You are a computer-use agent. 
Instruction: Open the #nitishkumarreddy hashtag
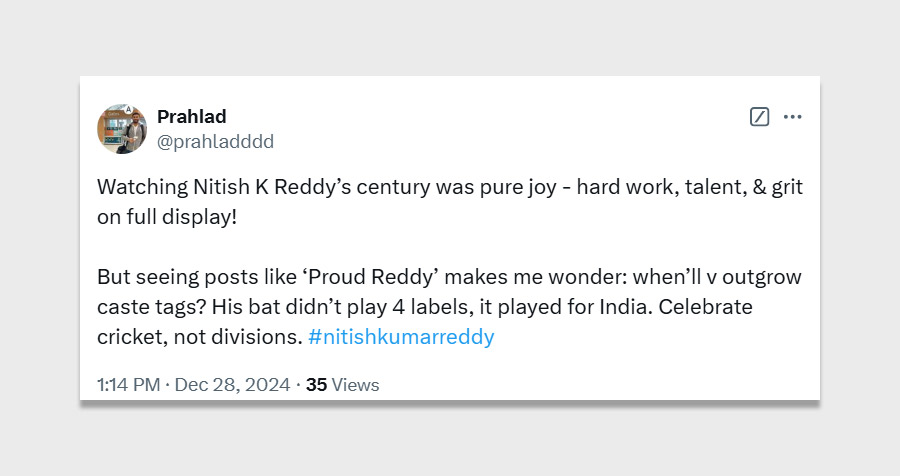401,337
